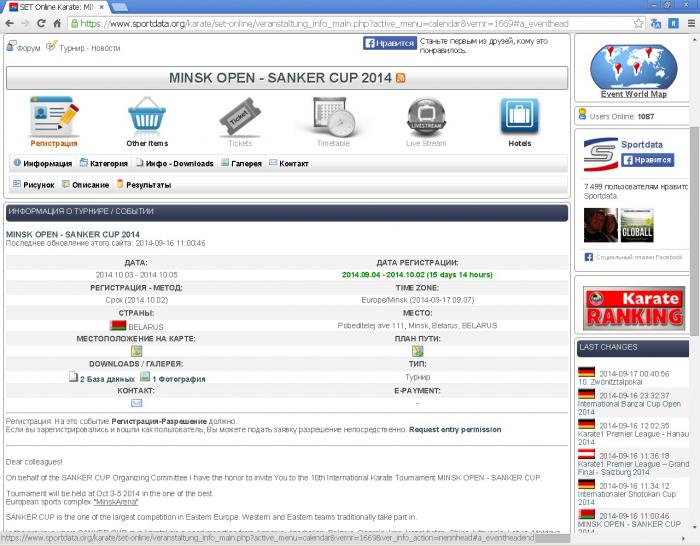The height and width of the screenshot is (546, 700).
Task: Open the Контакт tab
Action: pyautogui.click(x=289, y=163)
